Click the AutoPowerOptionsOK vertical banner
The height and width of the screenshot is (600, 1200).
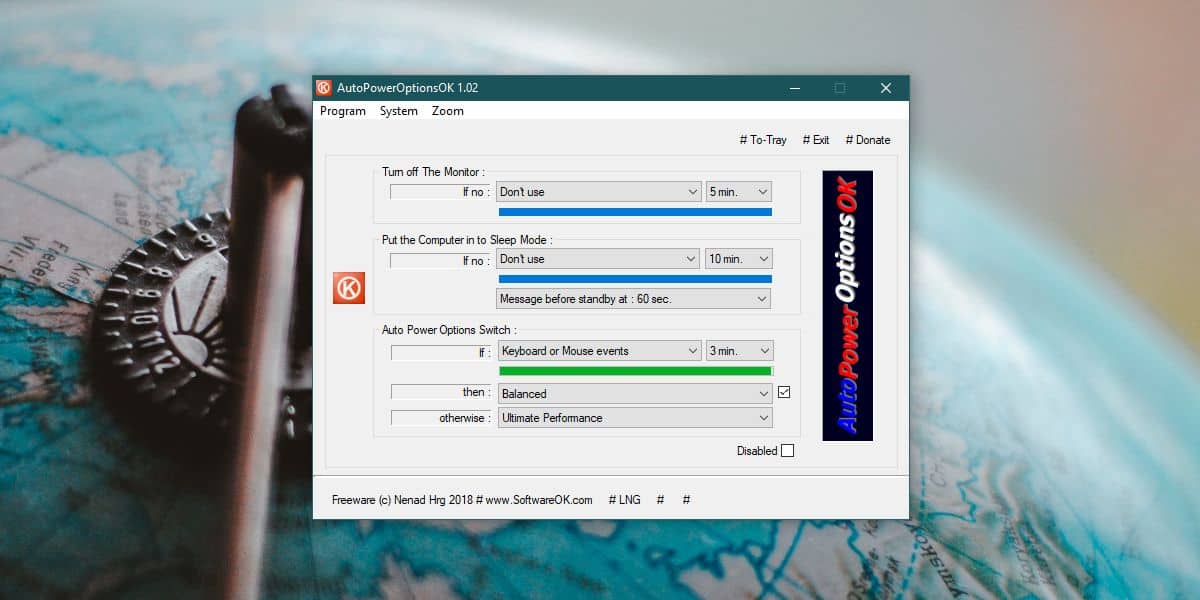[847, 306]
